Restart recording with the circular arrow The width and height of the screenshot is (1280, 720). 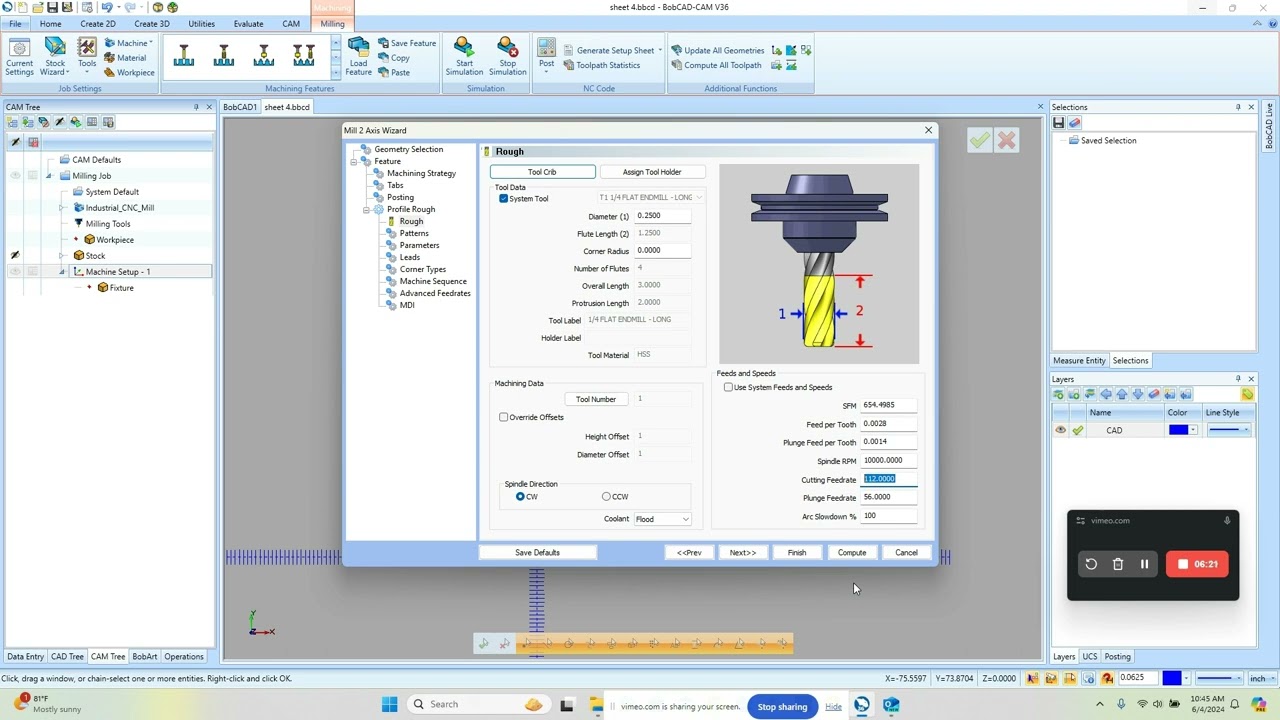(x=1091, y=564)
